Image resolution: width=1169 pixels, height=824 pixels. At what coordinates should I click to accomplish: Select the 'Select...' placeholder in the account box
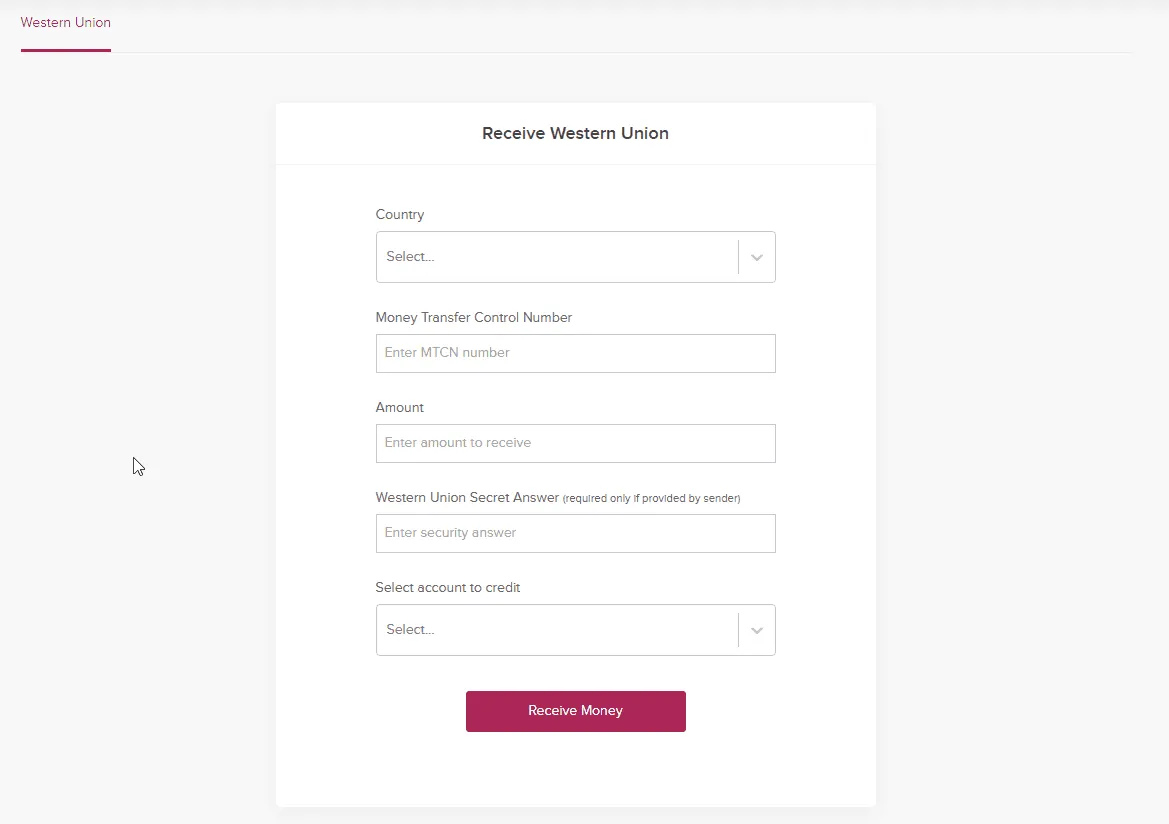pos(410,629)
